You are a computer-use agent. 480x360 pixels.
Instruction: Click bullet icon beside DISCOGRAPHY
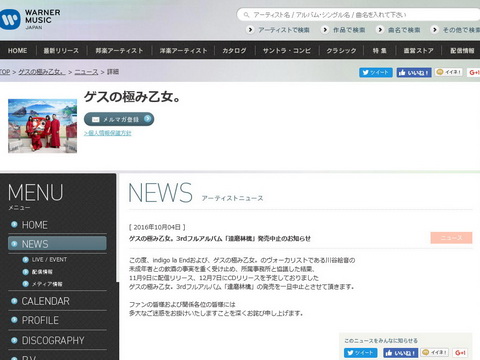click(14, 340)
